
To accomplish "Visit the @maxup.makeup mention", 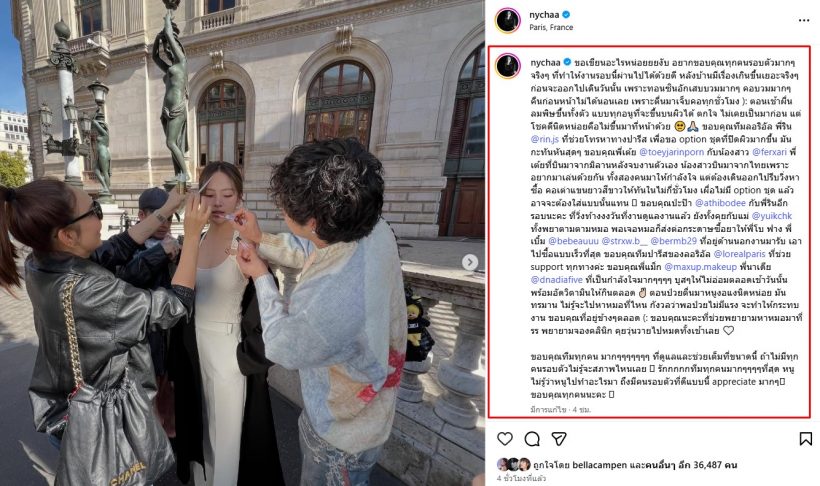I will [x=700, y=267].
